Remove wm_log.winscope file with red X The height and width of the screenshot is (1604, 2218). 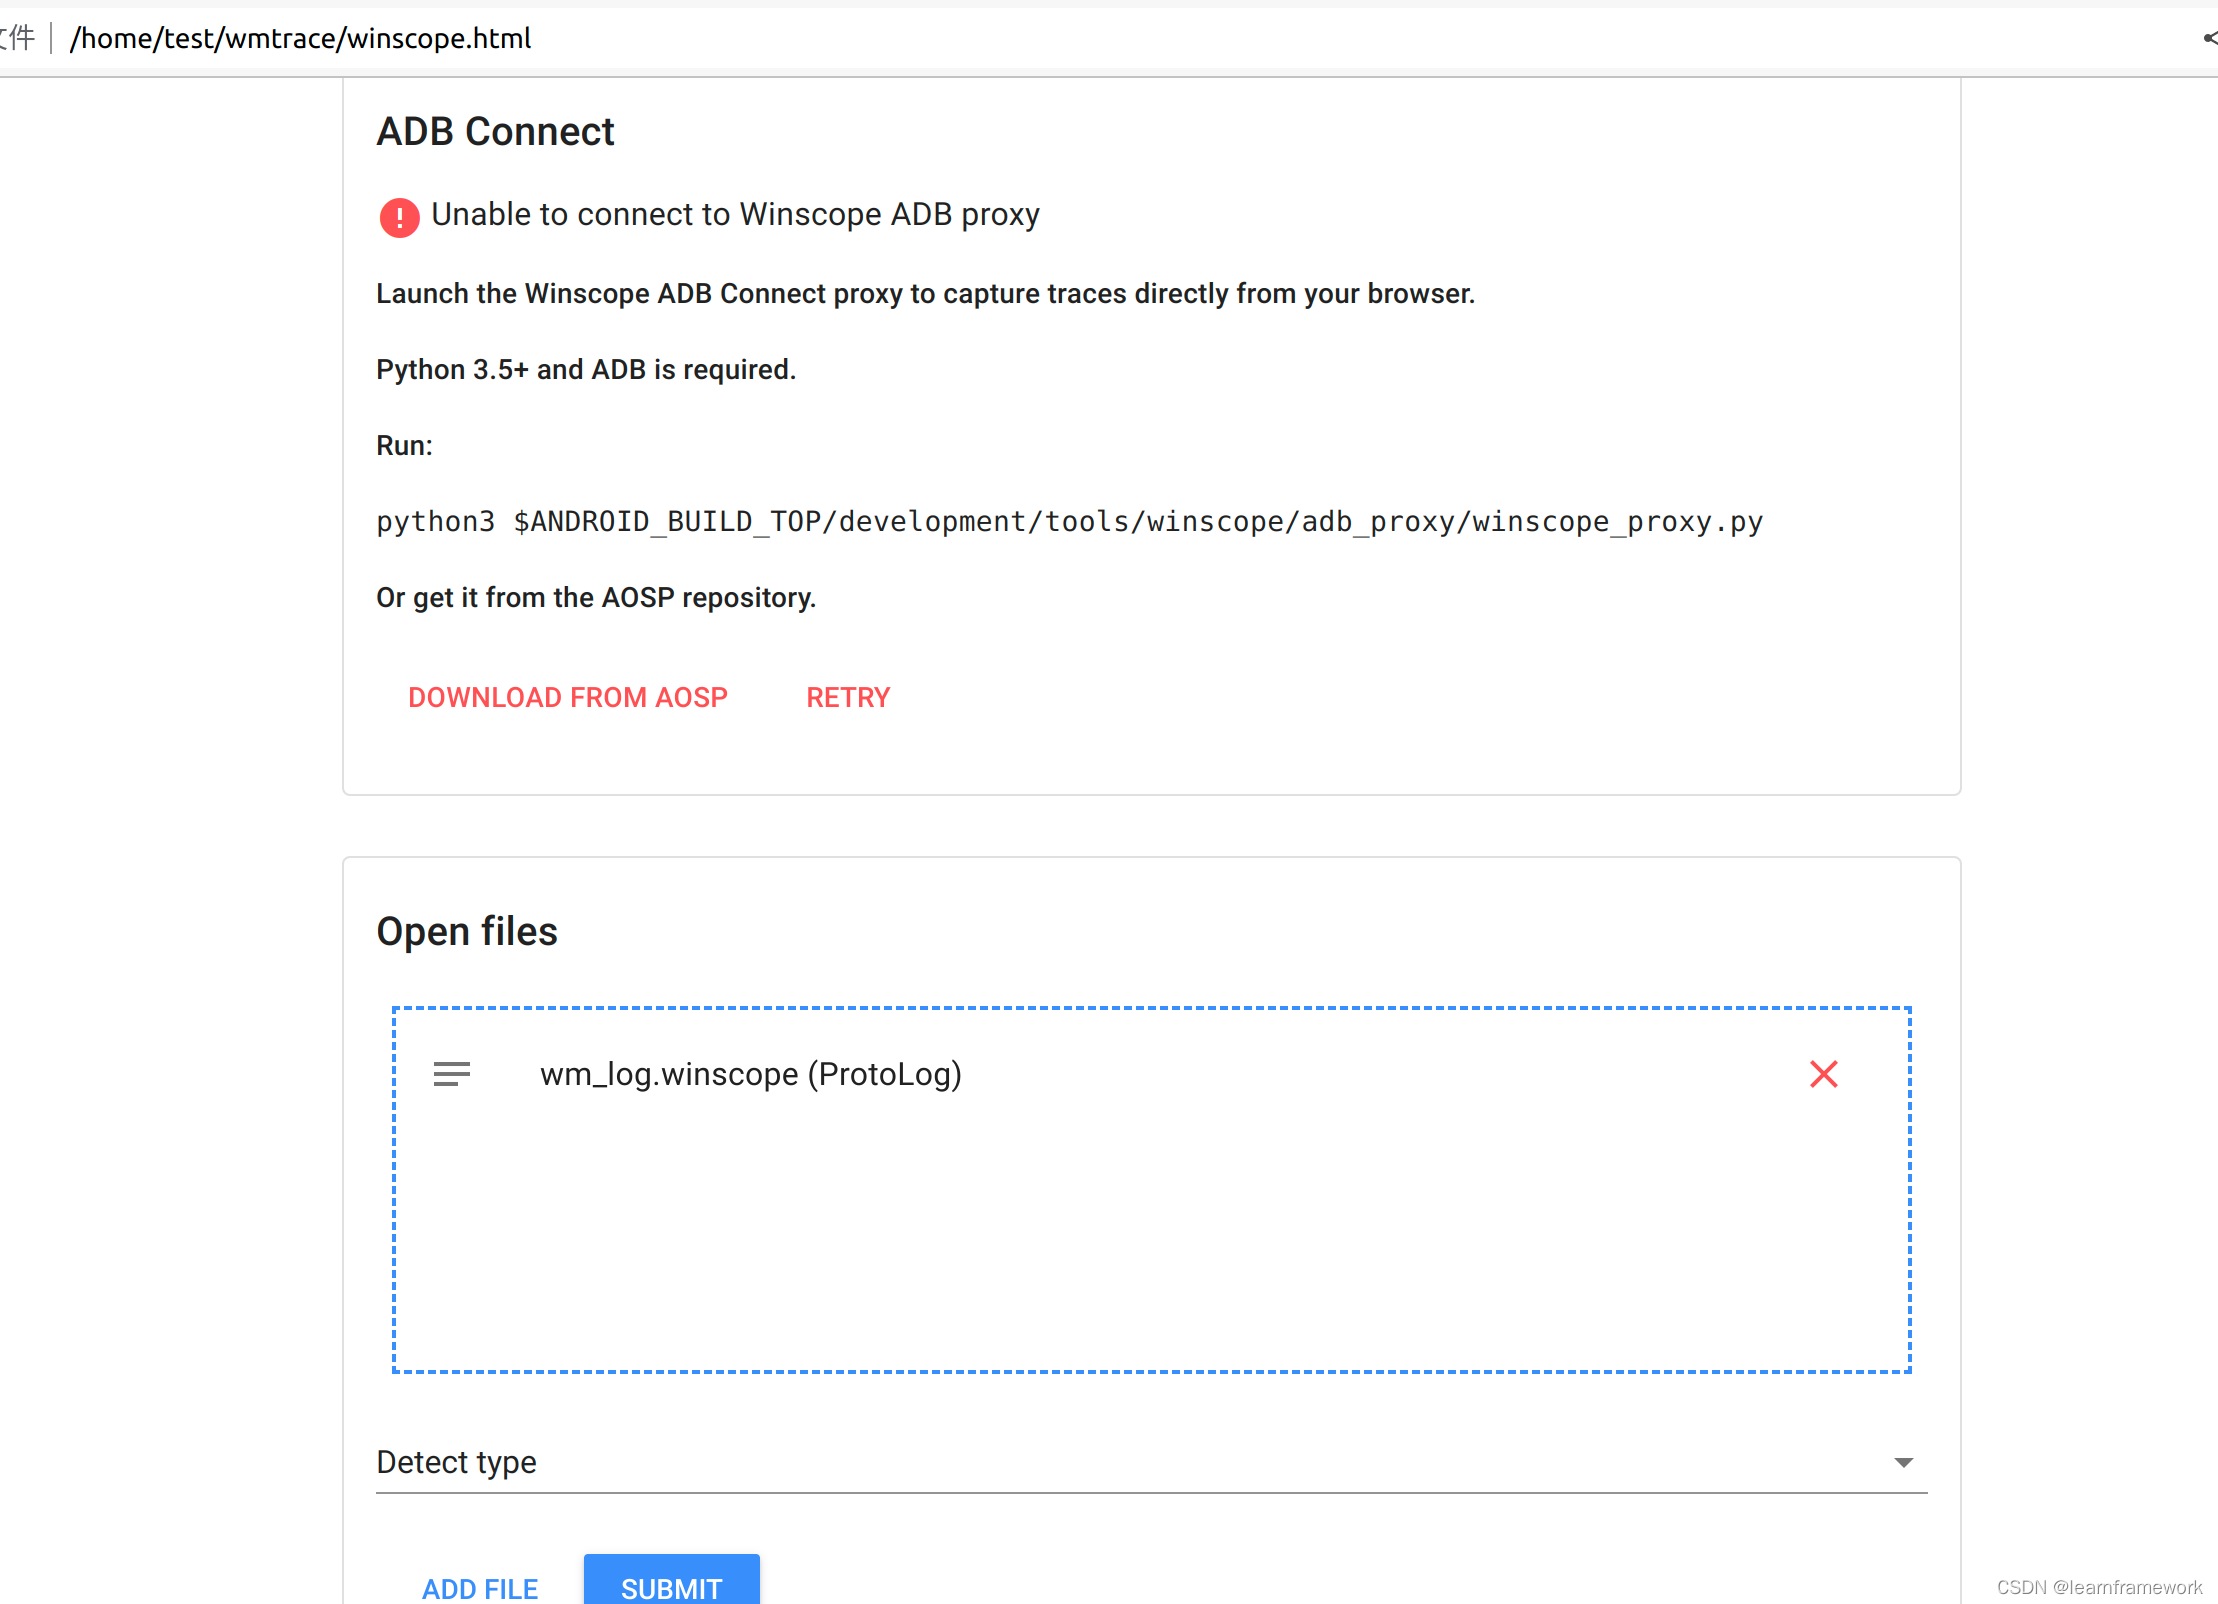pos(1823,1074)
